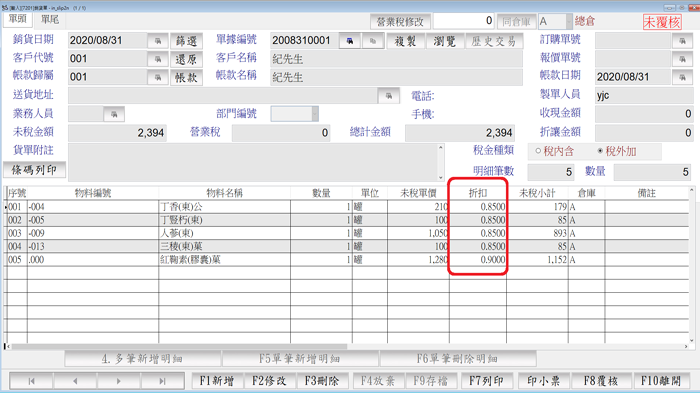700x393 pixels.
Task: Click lookup icon at 送貨地址 field end
Action: (388, 96)
